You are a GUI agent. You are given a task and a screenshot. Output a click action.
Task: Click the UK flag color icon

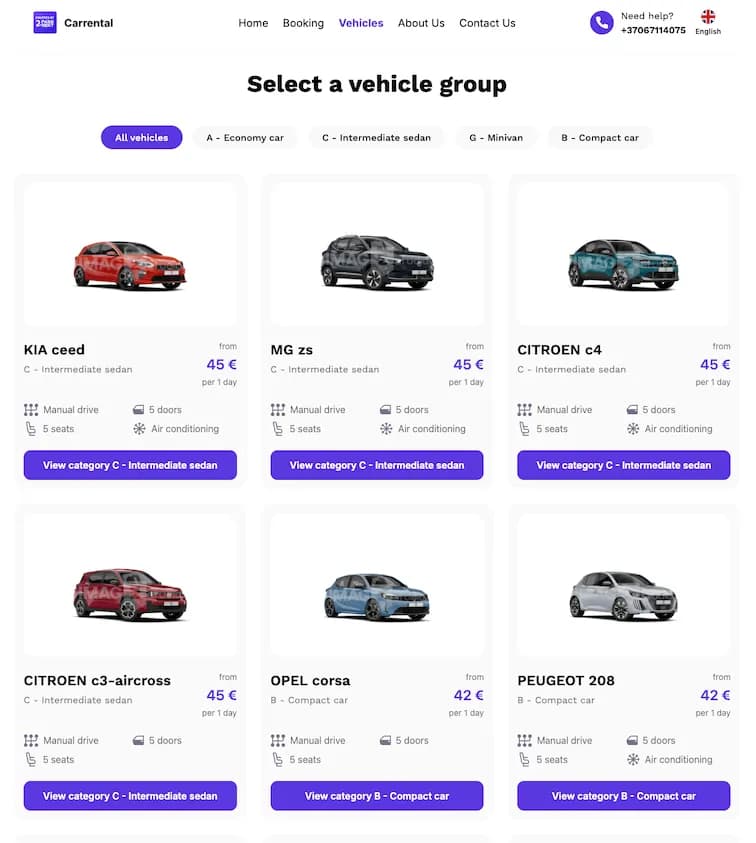(x=707, y=15)
